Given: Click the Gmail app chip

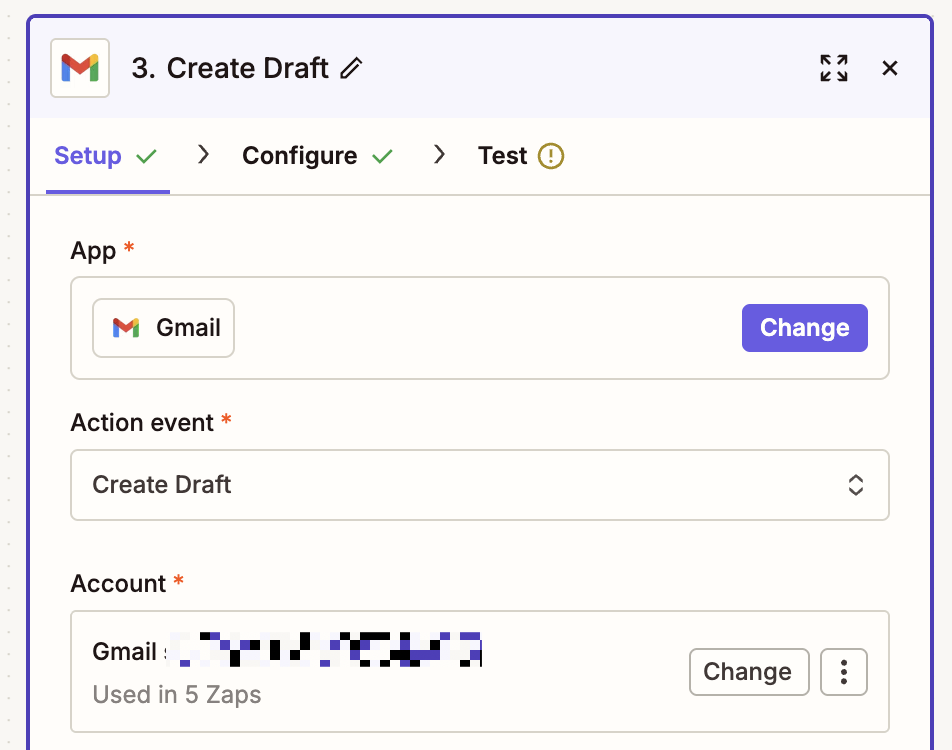Looking at the screenshot, I should [x=163, y=328].
